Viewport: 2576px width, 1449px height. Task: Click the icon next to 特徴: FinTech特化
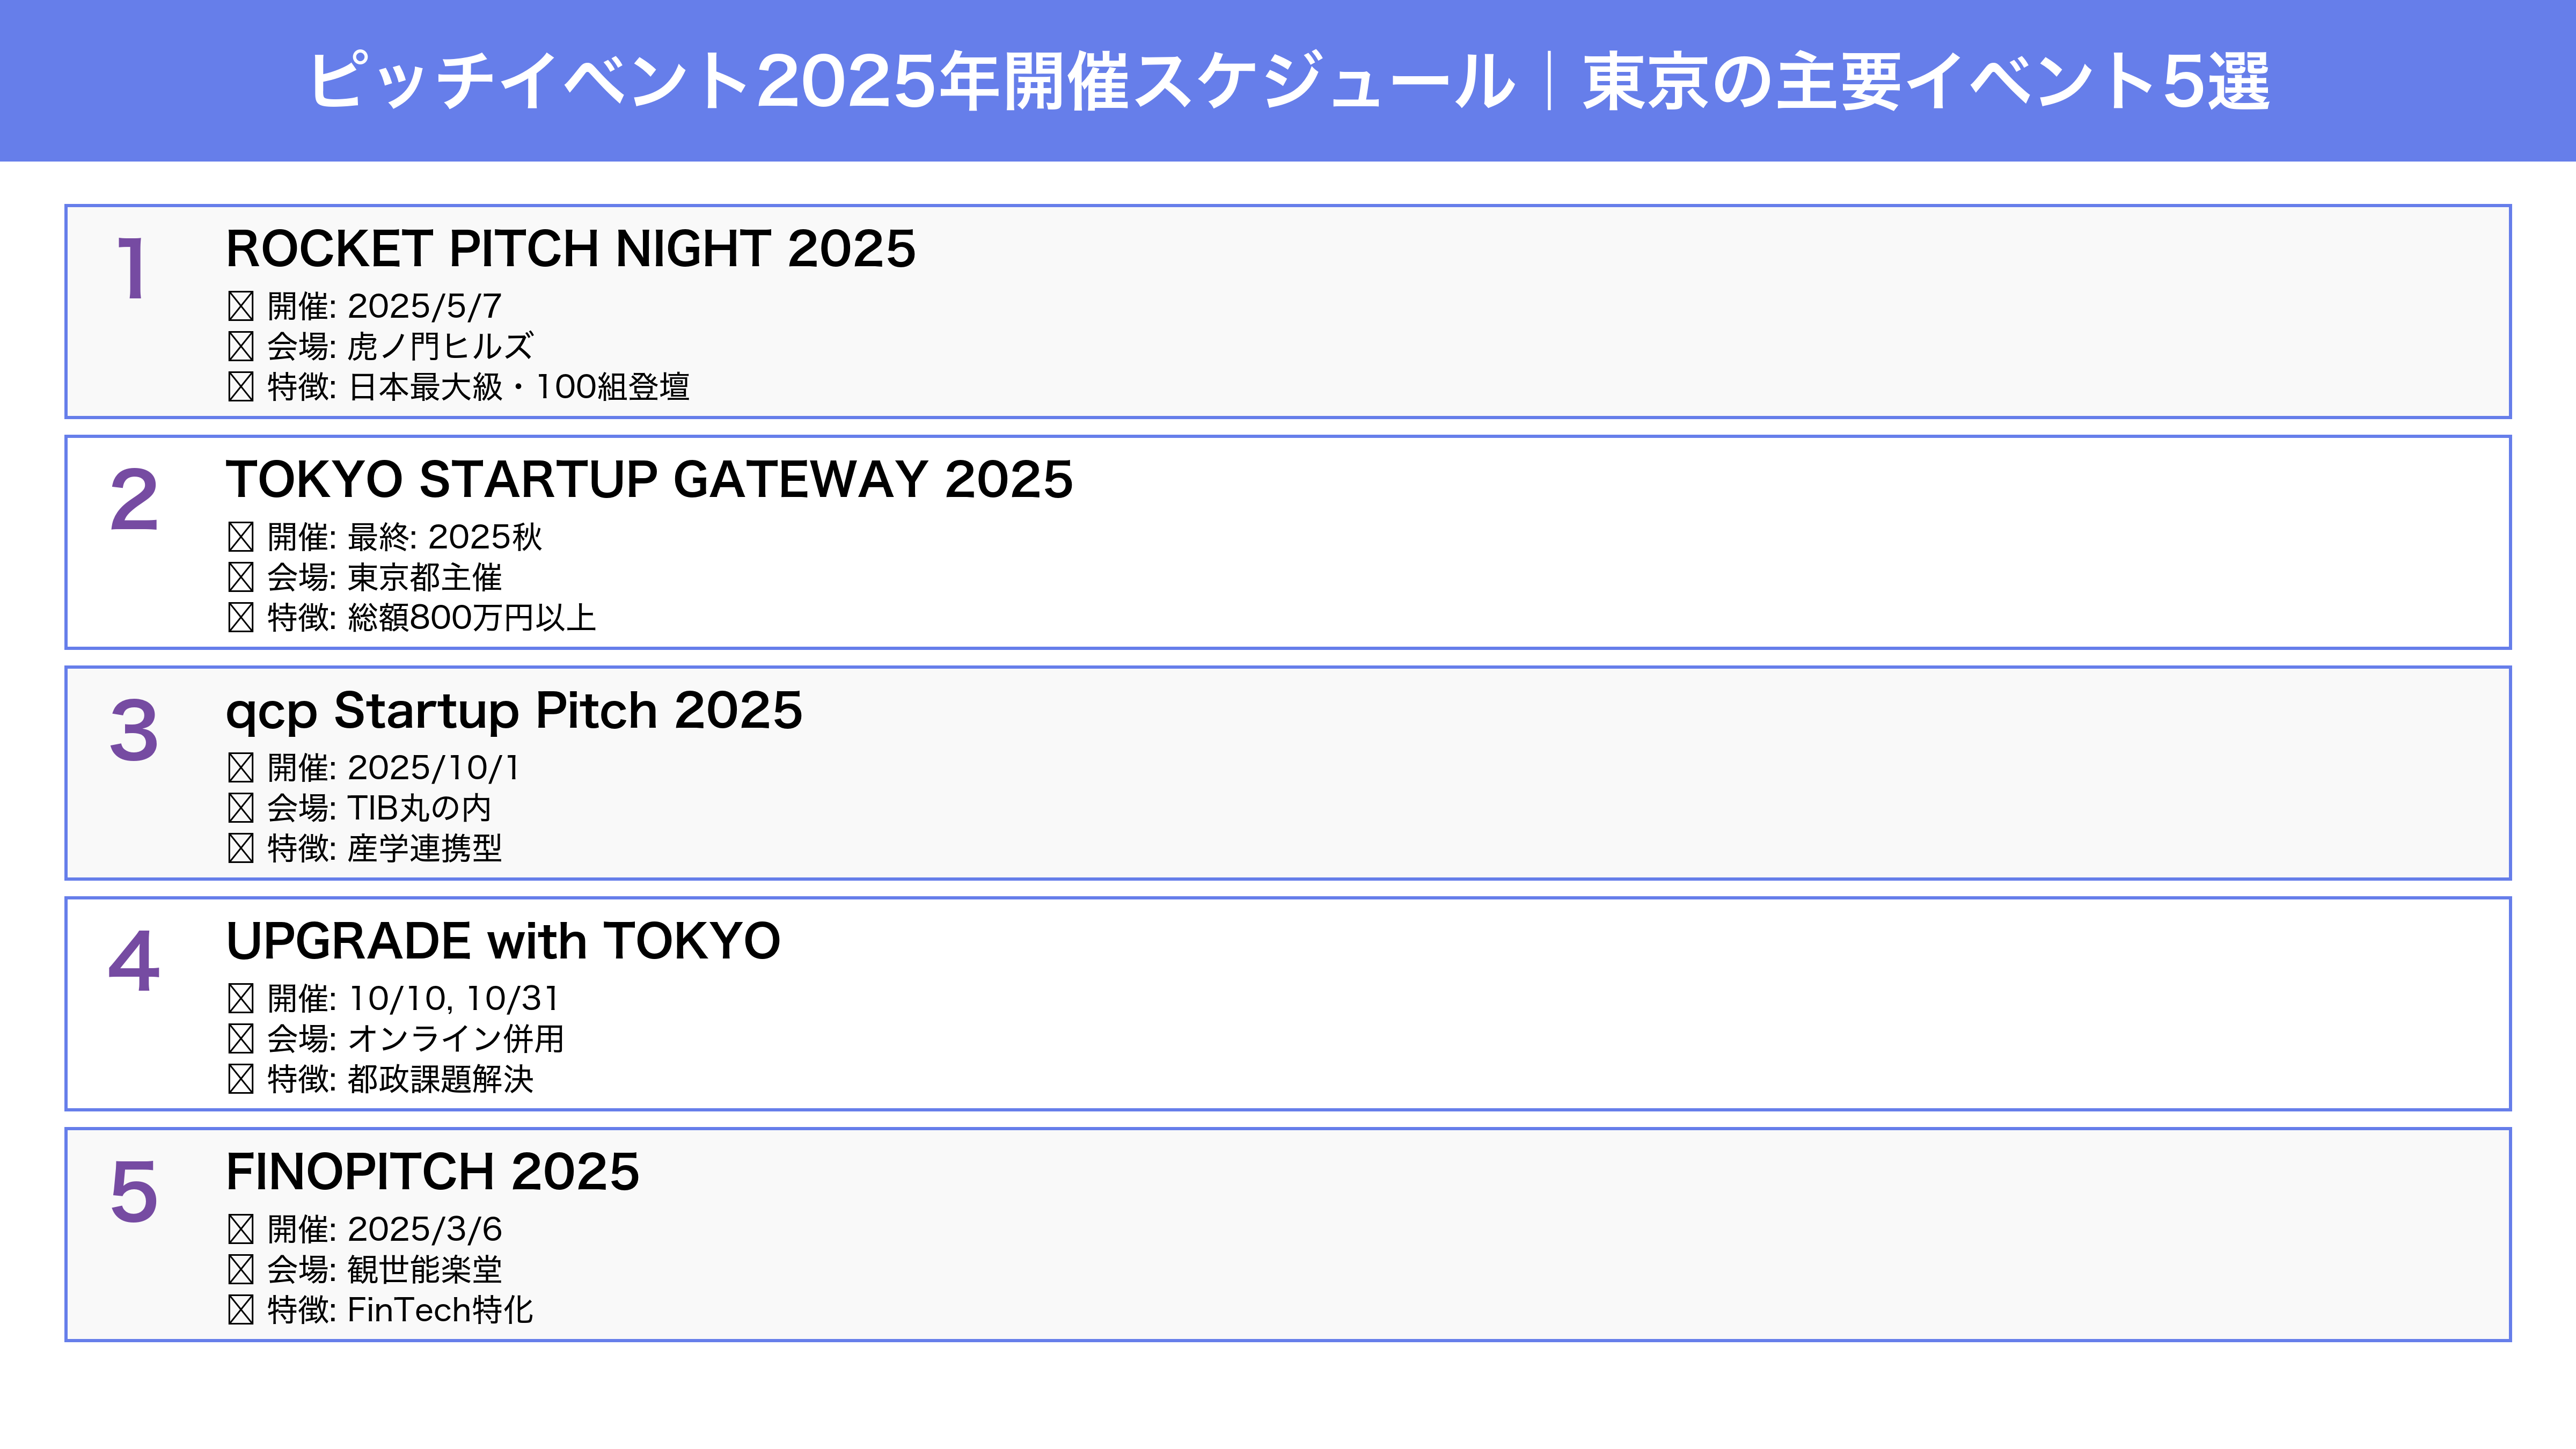pos(241,1310)
